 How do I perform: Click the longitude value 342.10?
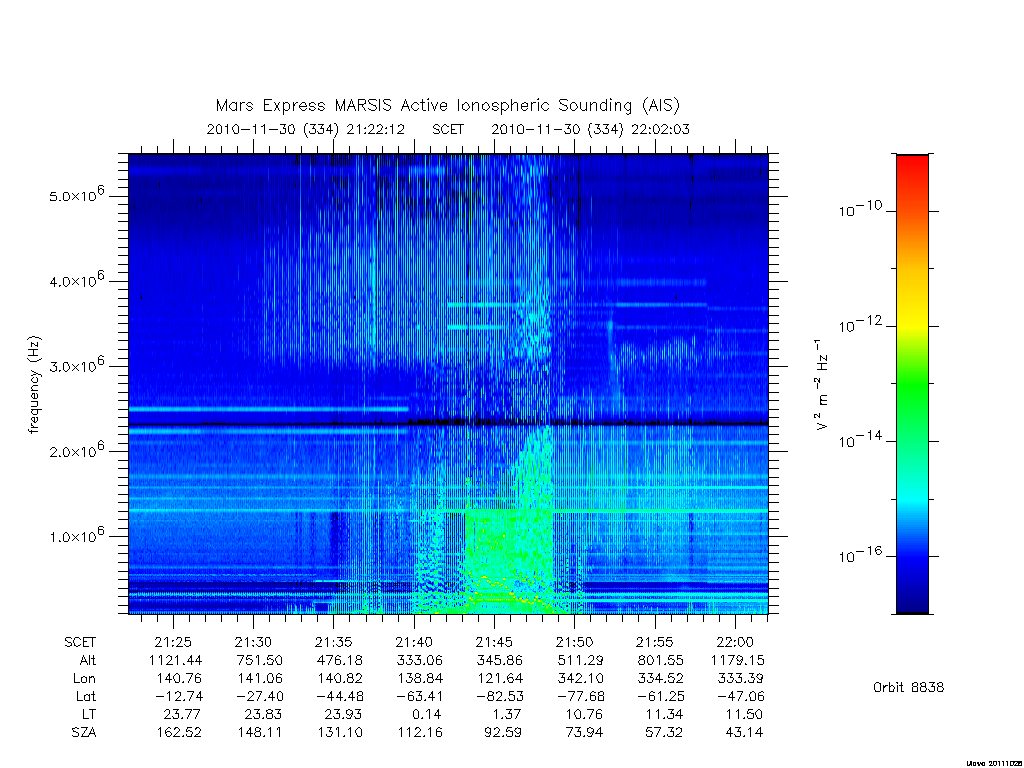click(x=581, y=679)
